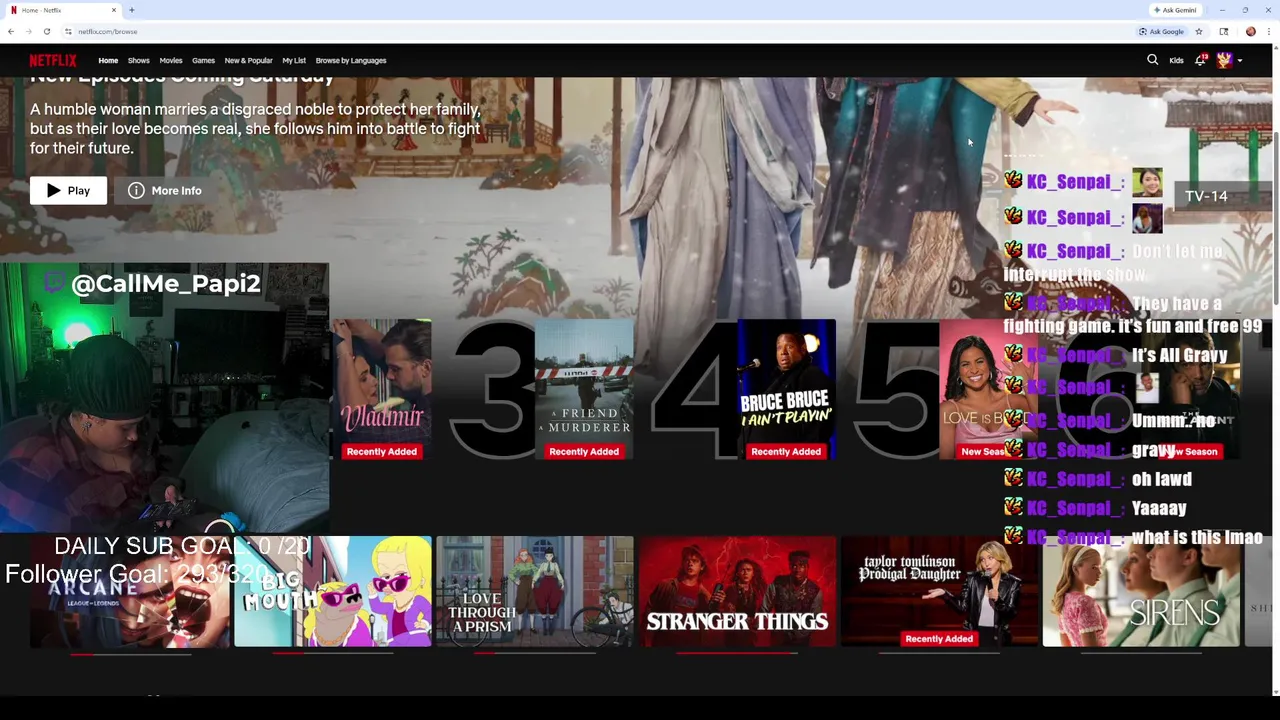Click the Ask Gemini button
Image resolution: width=1280 pixels, height=720 pixels.
(1175, 10)
